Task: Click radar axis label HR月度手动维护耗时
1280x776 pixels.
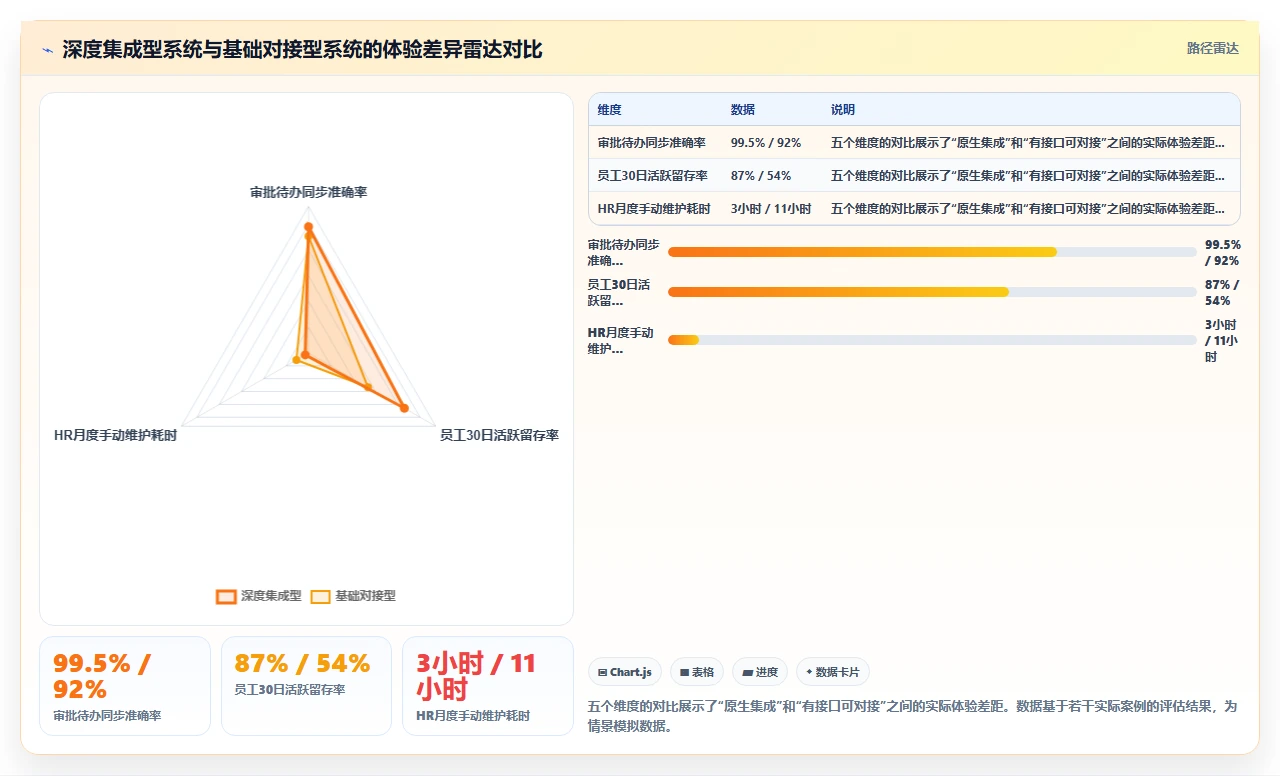Action: pyautogui.click(x=115, y=436)
